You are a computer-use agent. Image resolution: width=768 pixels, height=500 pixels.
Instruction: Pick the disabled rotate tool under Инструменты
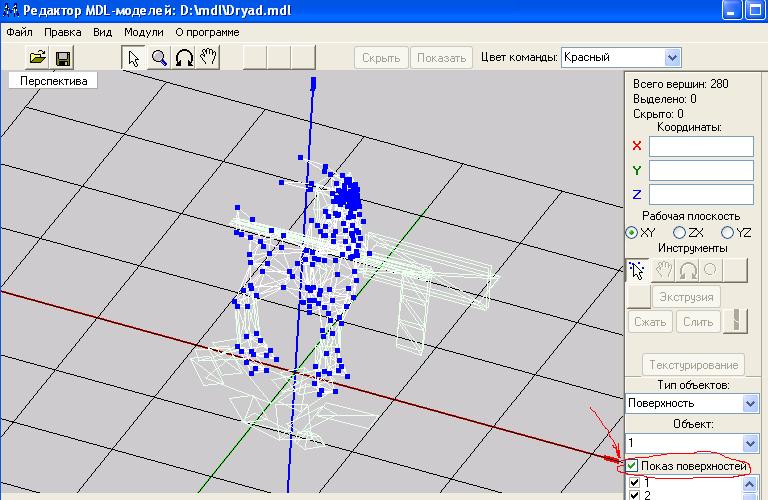coord(688,270)
